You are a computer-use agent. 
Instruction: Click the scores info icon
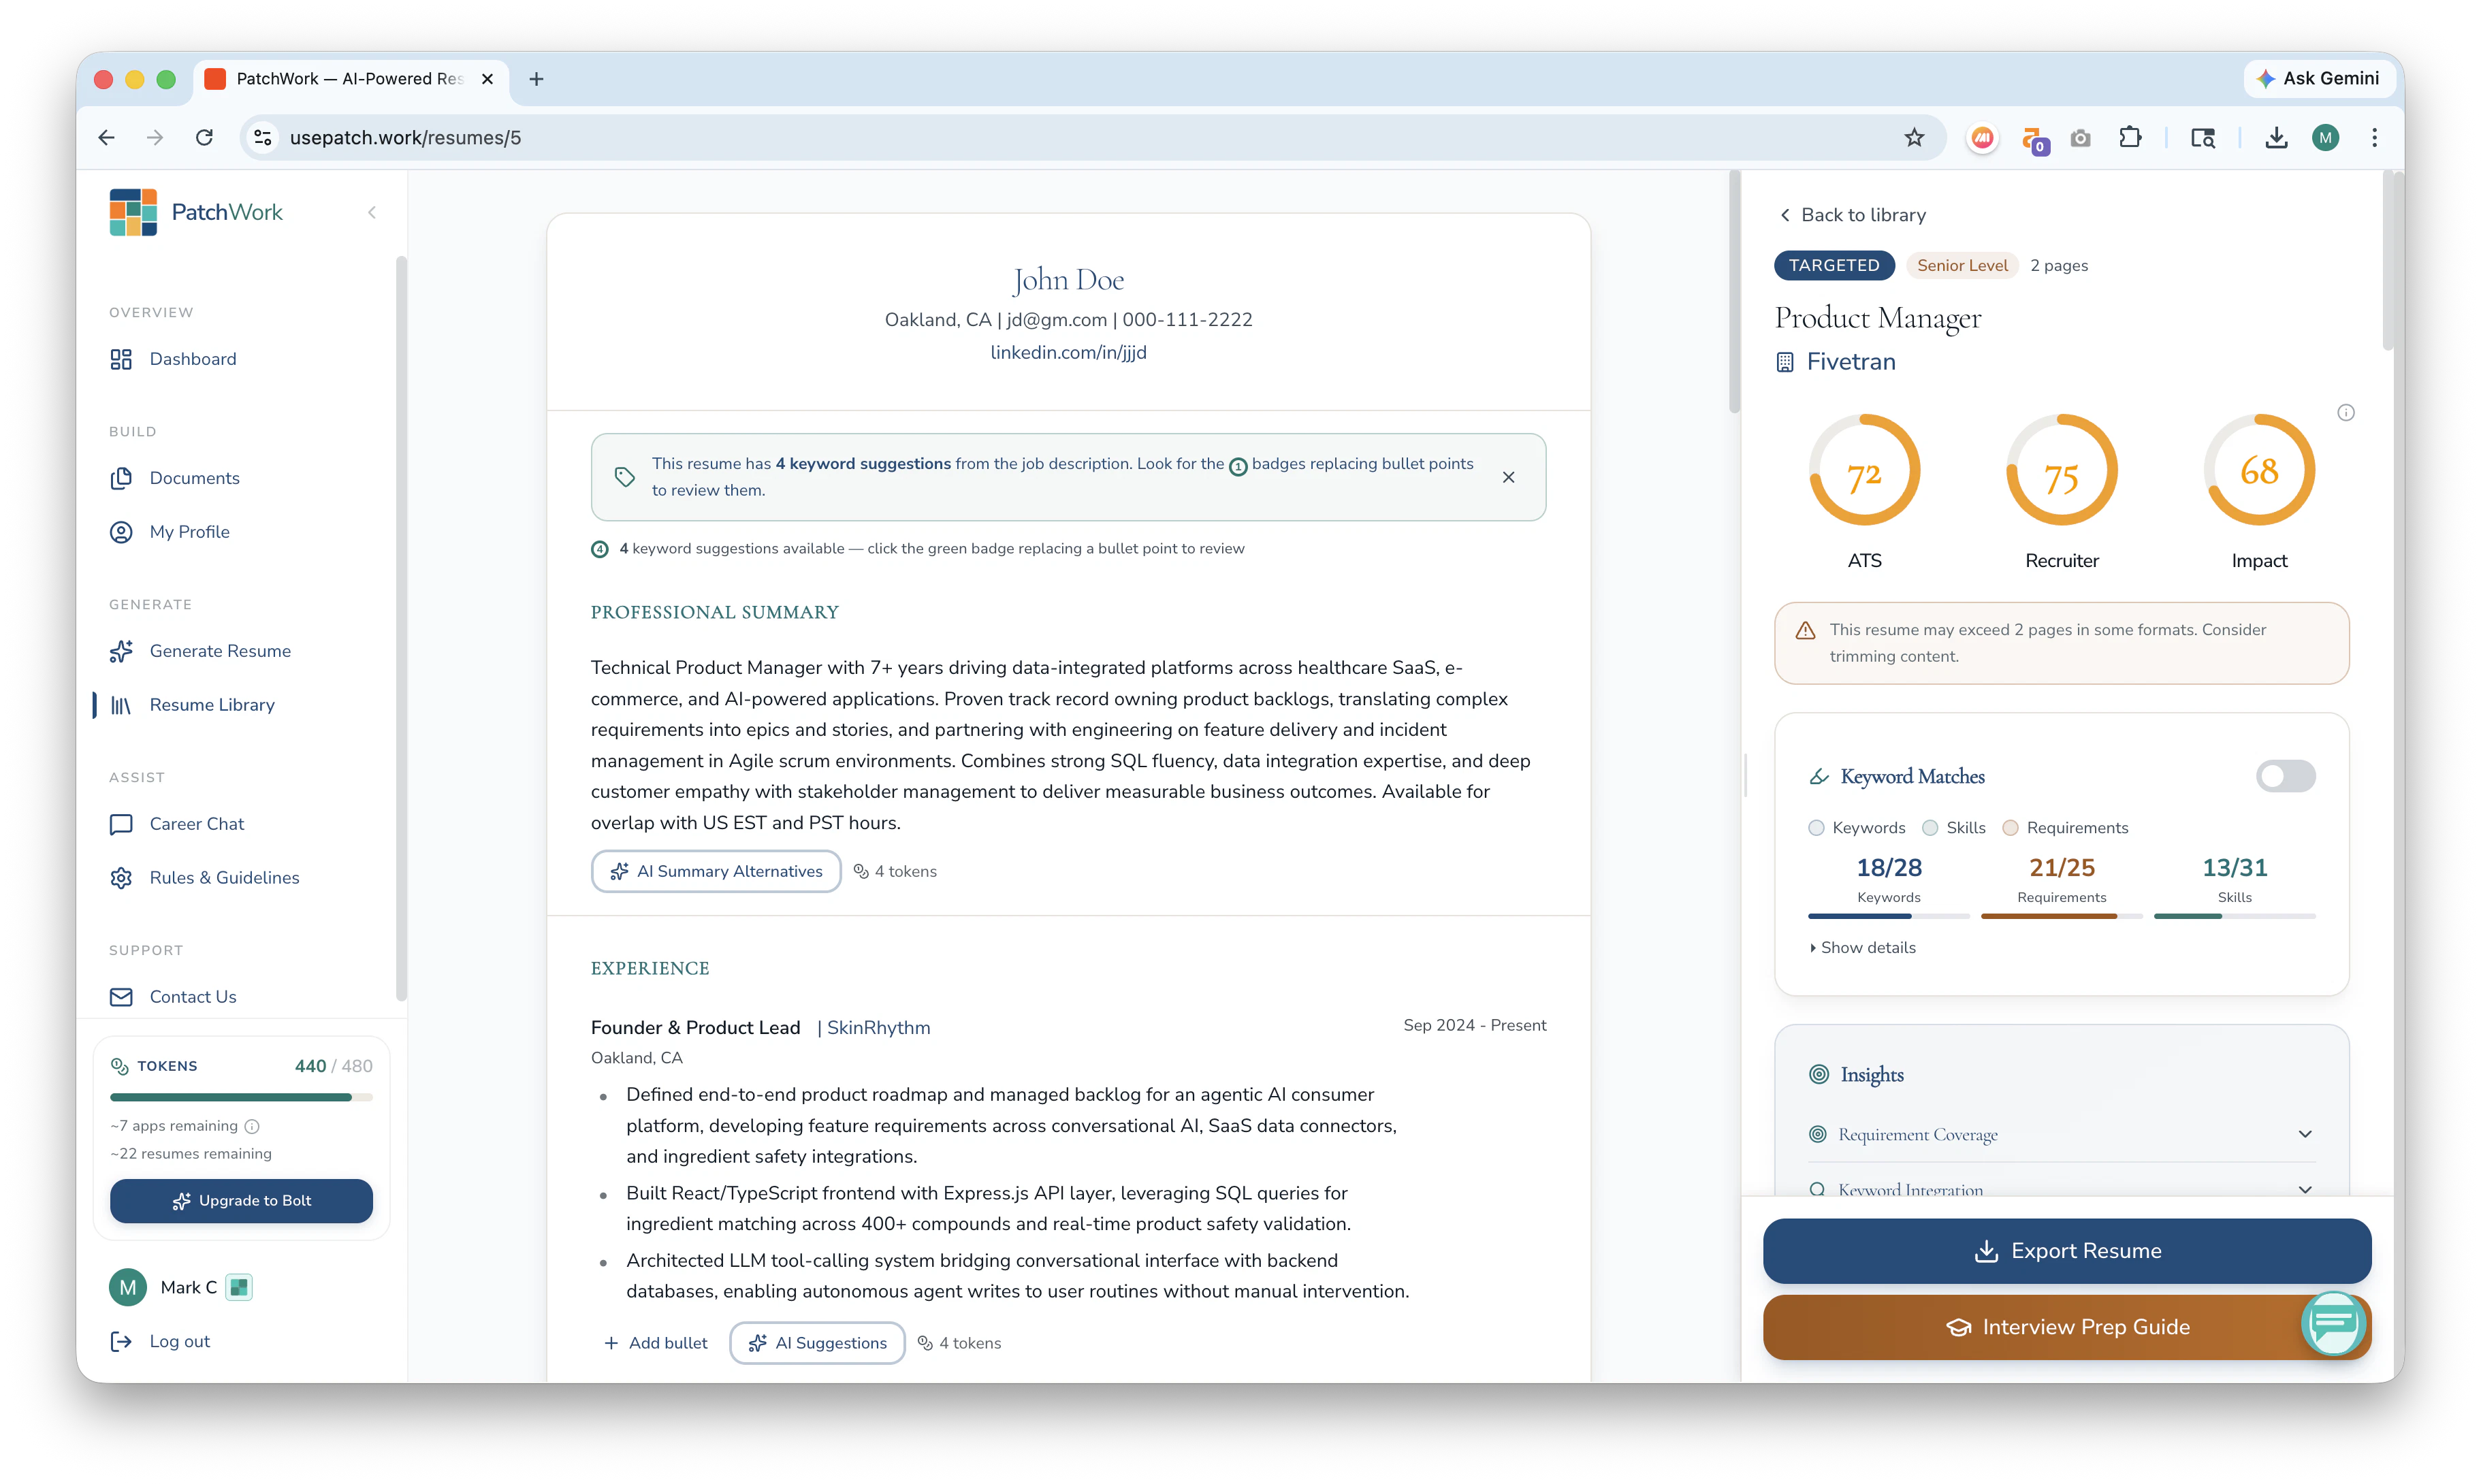(x=2345, y=413)
